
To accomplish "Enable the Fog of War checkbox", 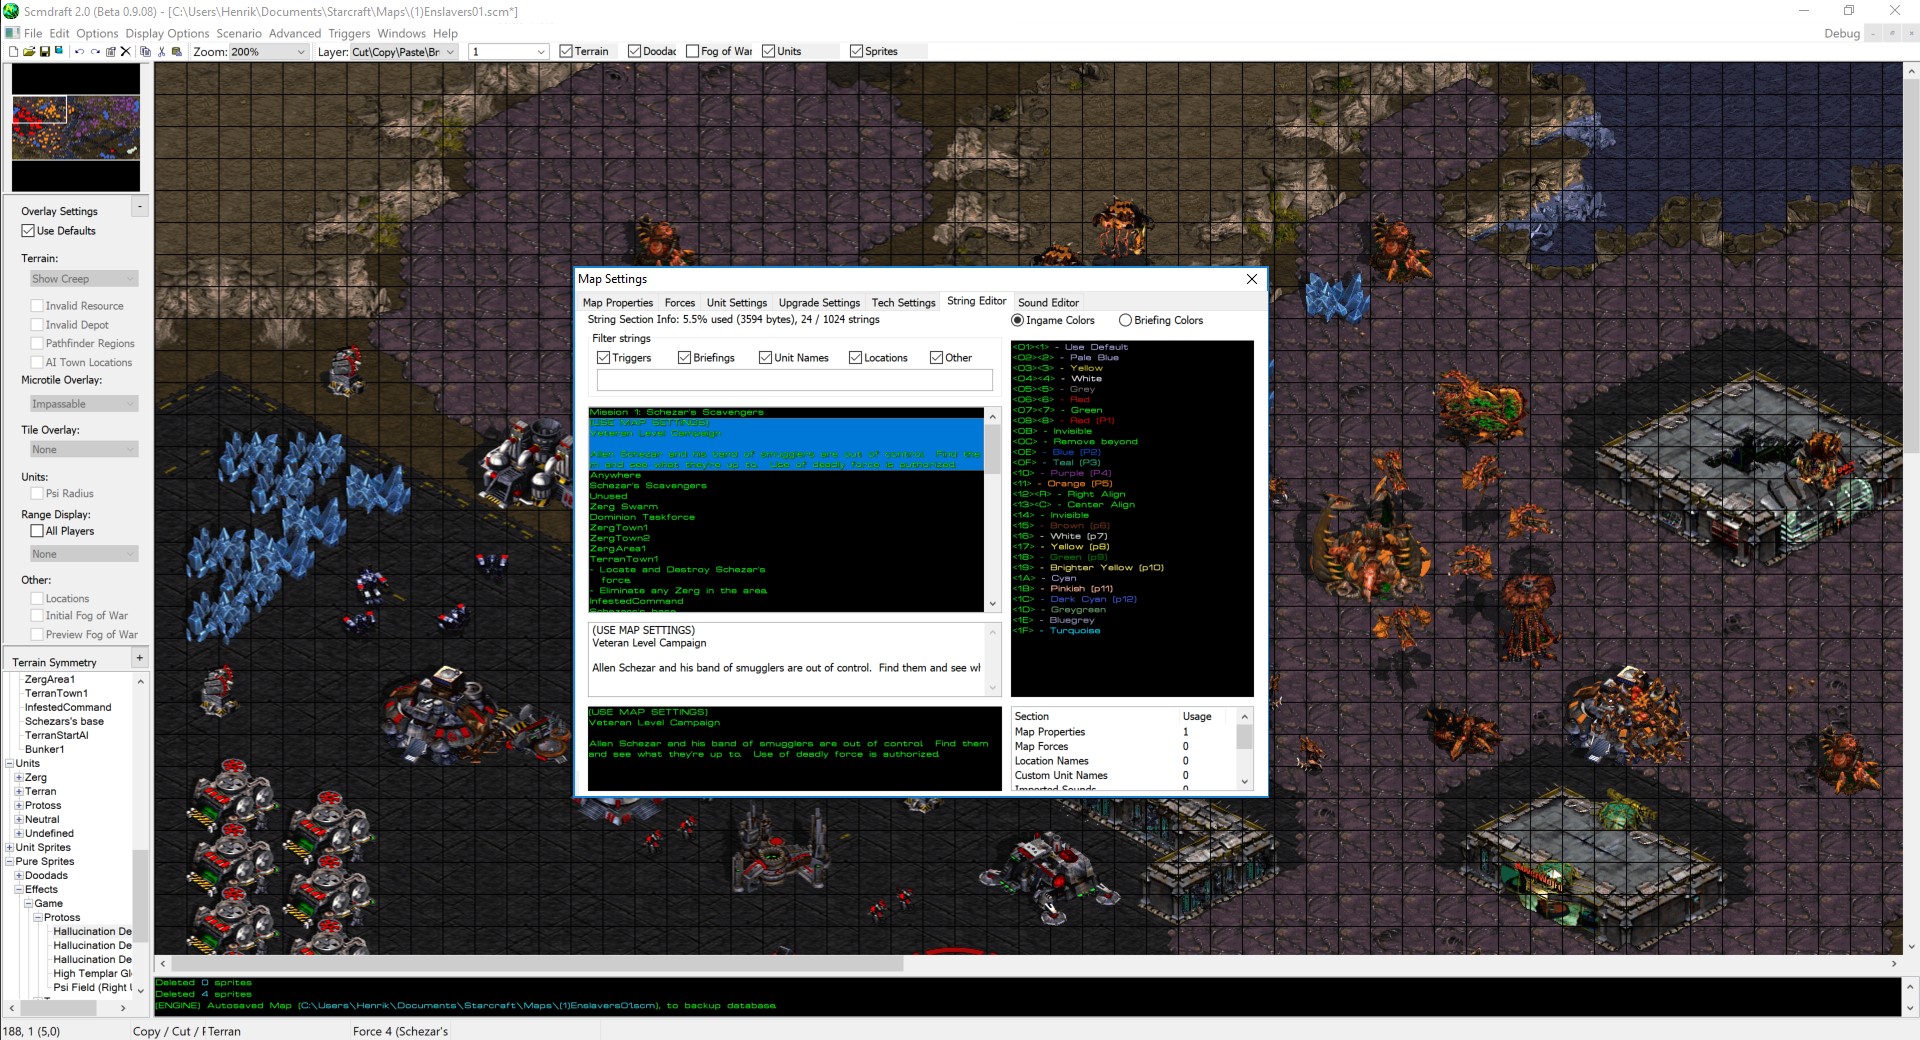I will (x=692, y=51).
